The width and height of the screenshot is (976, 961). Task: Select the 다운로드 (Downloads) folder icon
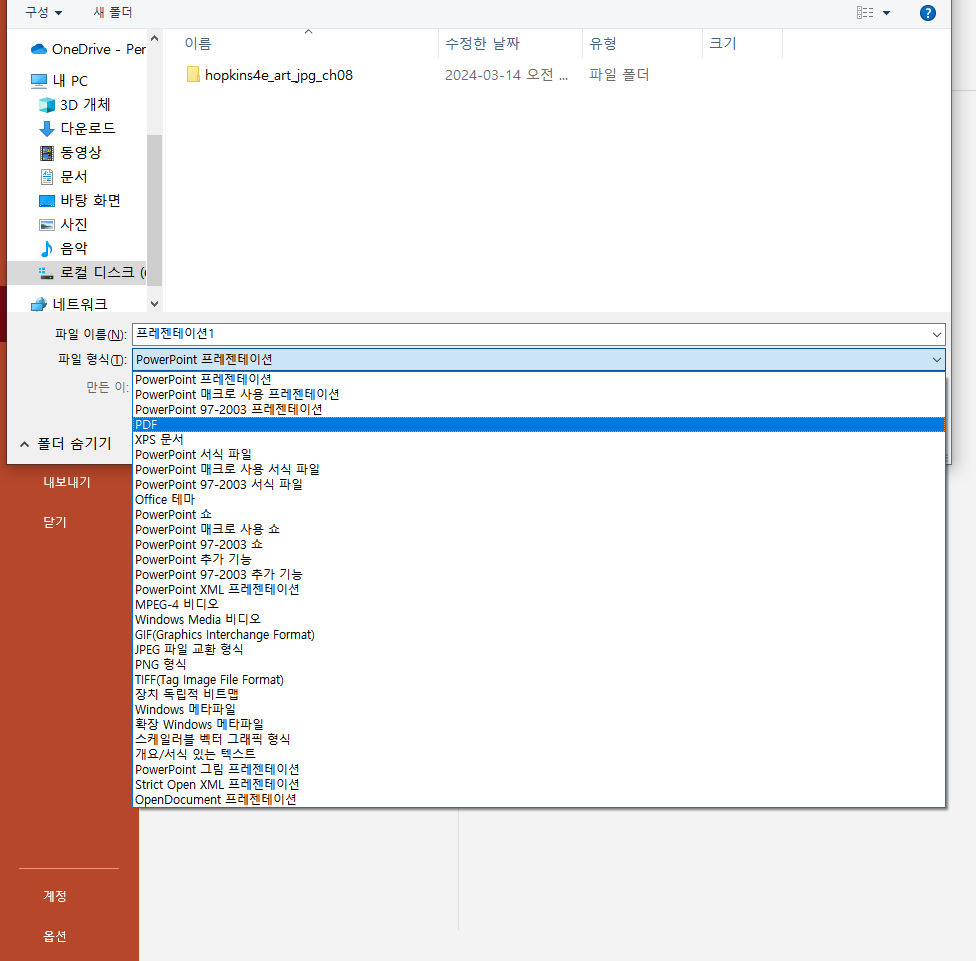click(48, 128)
